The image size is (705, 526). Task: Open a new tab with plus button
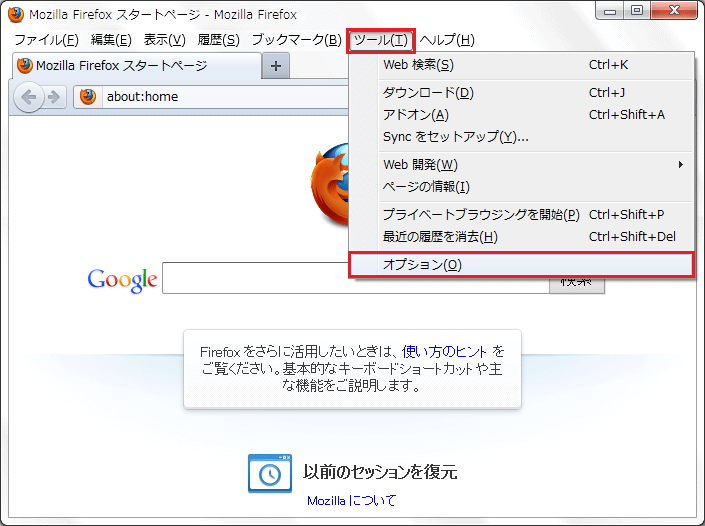coord(276,66)
